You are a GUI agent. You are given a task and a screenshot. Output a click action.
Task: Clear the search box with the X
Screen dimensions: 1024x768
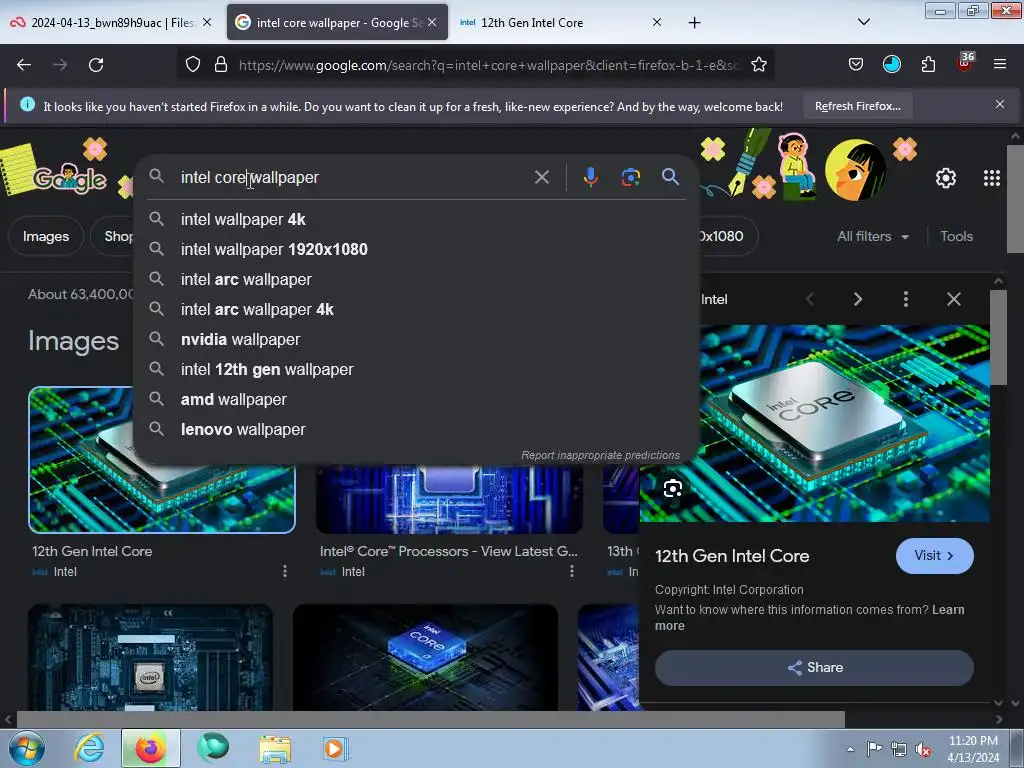pos(541,177)
